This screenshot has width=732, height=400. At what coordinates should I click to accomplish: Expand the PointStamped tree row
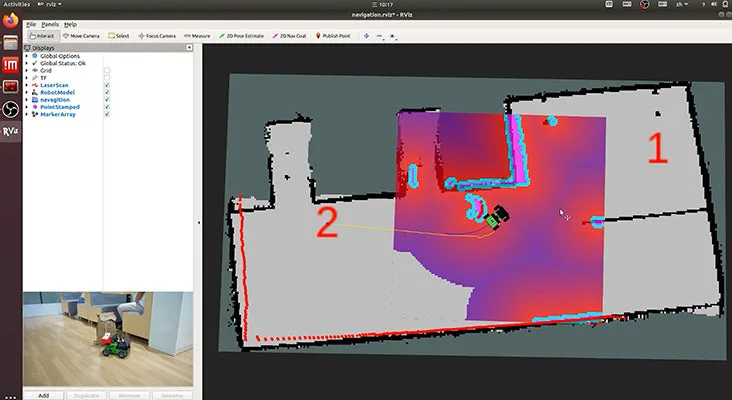click(27, 107)
